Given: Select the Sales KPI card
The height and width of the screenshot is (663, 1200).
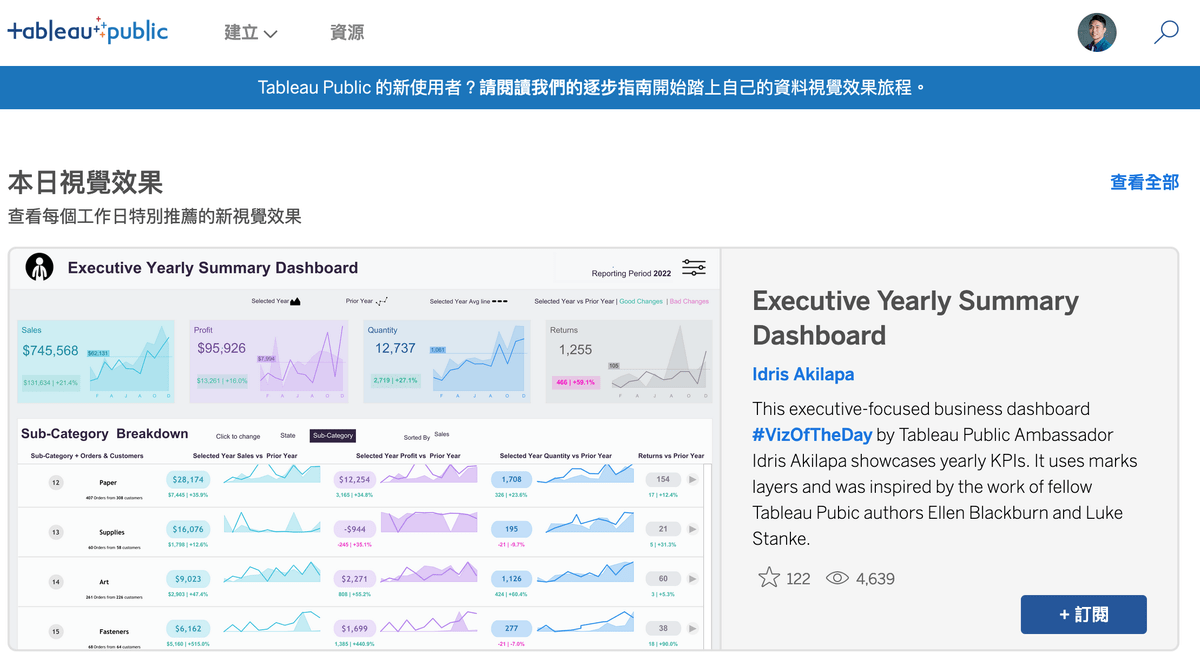Looking at the screenshot, I should pyautogui.click(x=96, y=361).
